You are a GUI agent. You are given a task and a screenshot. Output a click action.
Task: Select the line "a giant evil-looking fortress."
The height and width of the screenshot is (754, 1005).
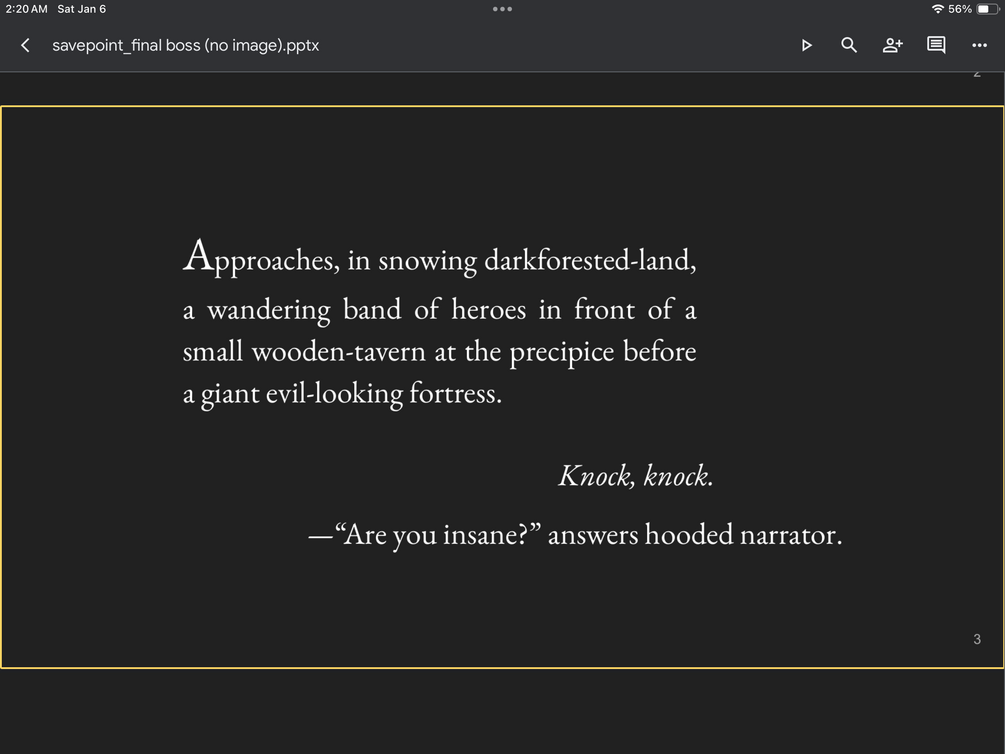coord(342,394)
